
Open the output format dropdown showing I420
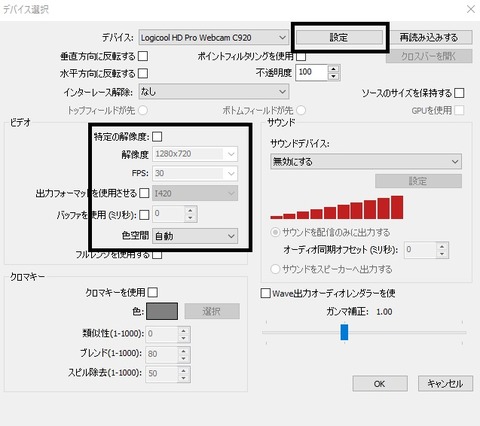coord(195,193)
